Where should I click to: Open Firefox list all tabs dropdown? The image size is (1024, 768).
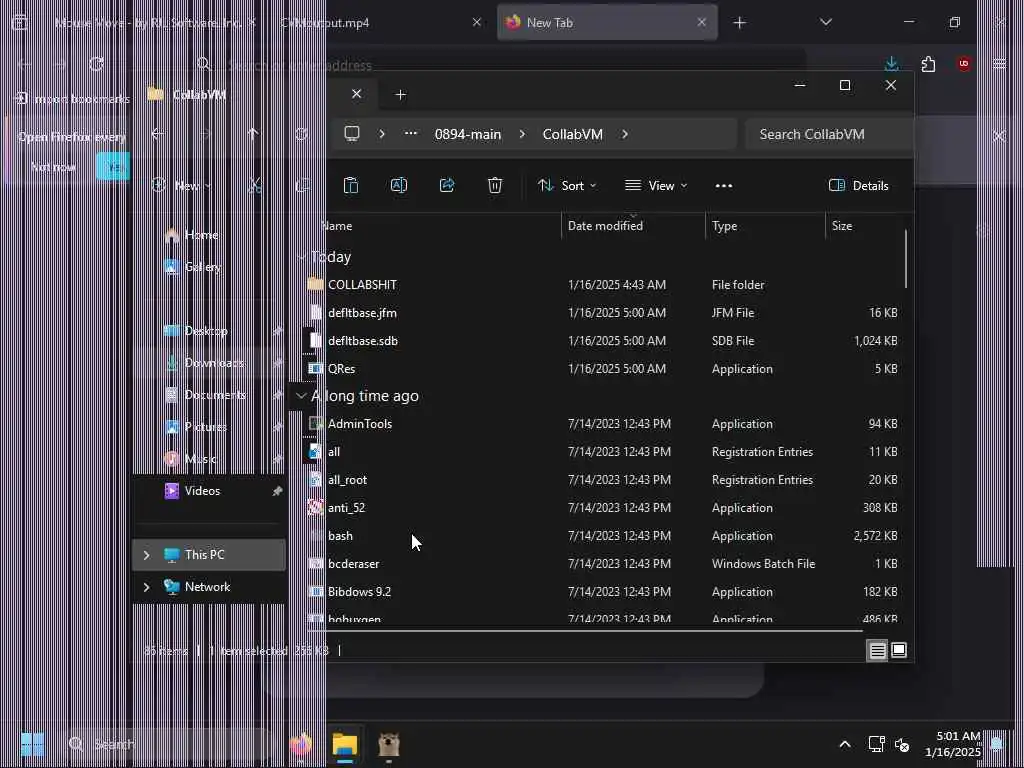click(x=826, y=22)
